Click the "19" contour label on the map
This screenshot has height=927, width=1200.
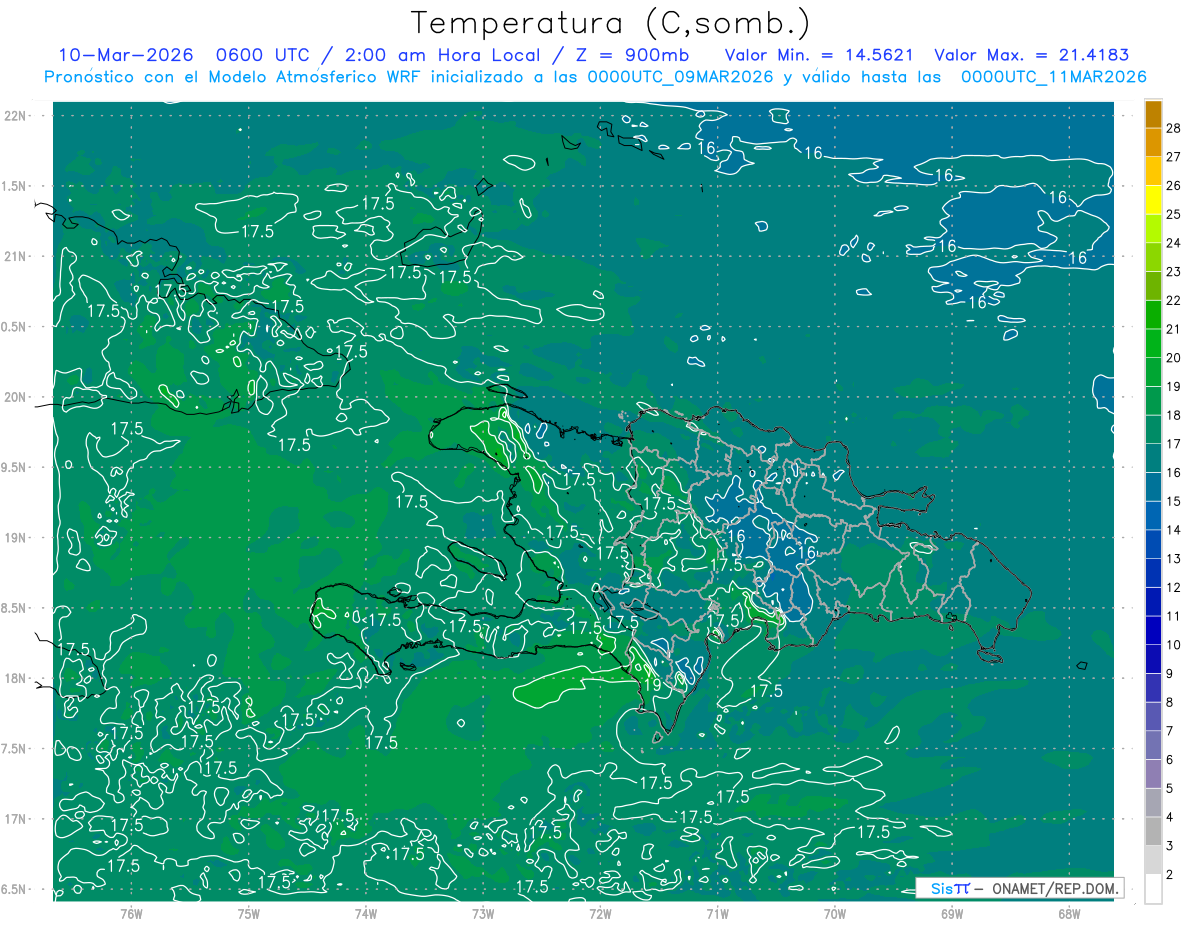pyautogui.click(x=651, y=685)
